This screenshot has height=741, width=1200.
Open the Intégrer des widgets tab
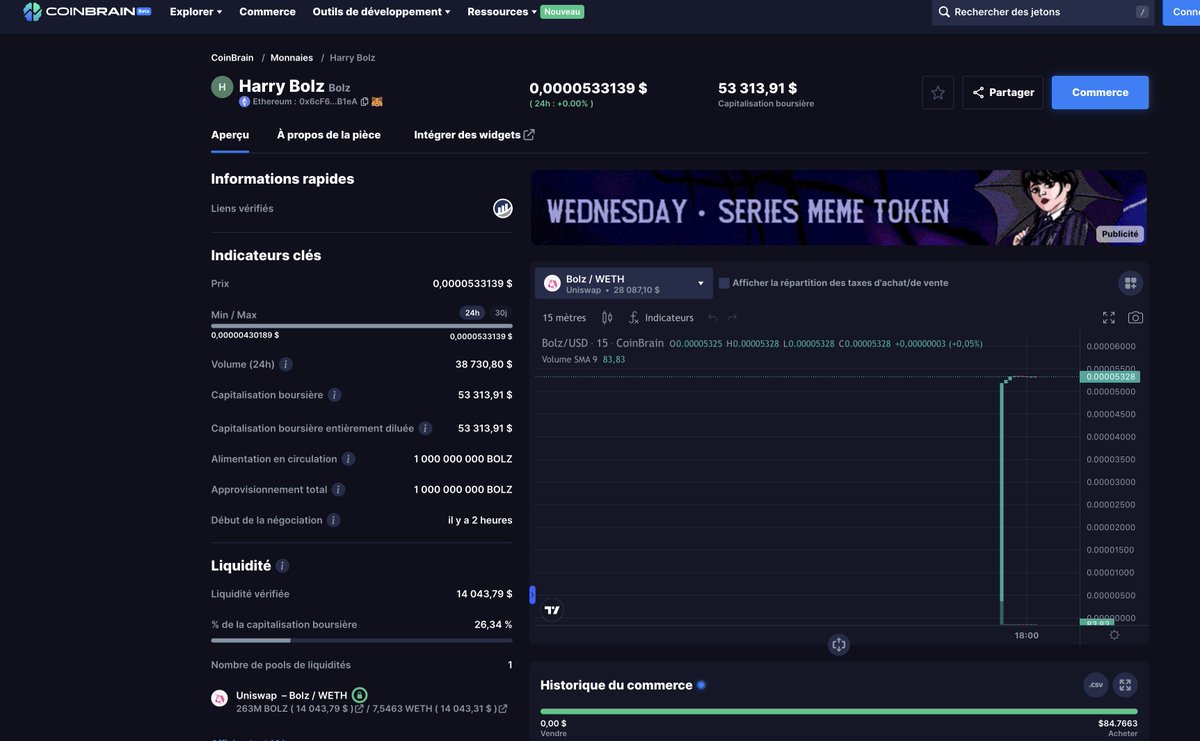(x=474, y=135)
